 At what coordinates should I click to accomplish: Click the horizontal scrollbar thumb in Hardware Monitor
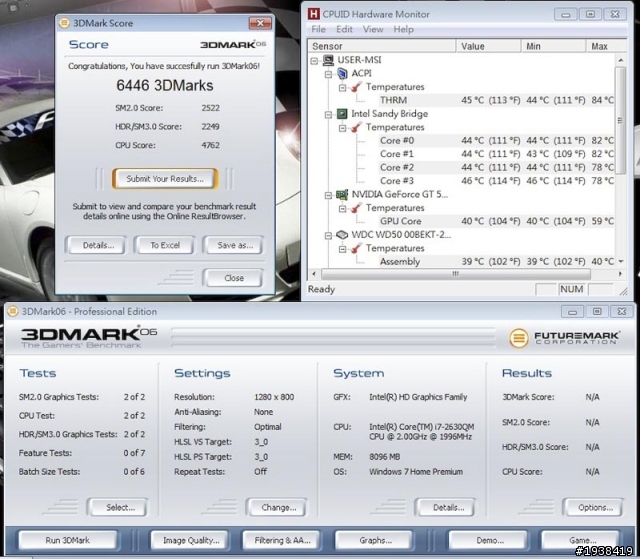pos(456,274)
